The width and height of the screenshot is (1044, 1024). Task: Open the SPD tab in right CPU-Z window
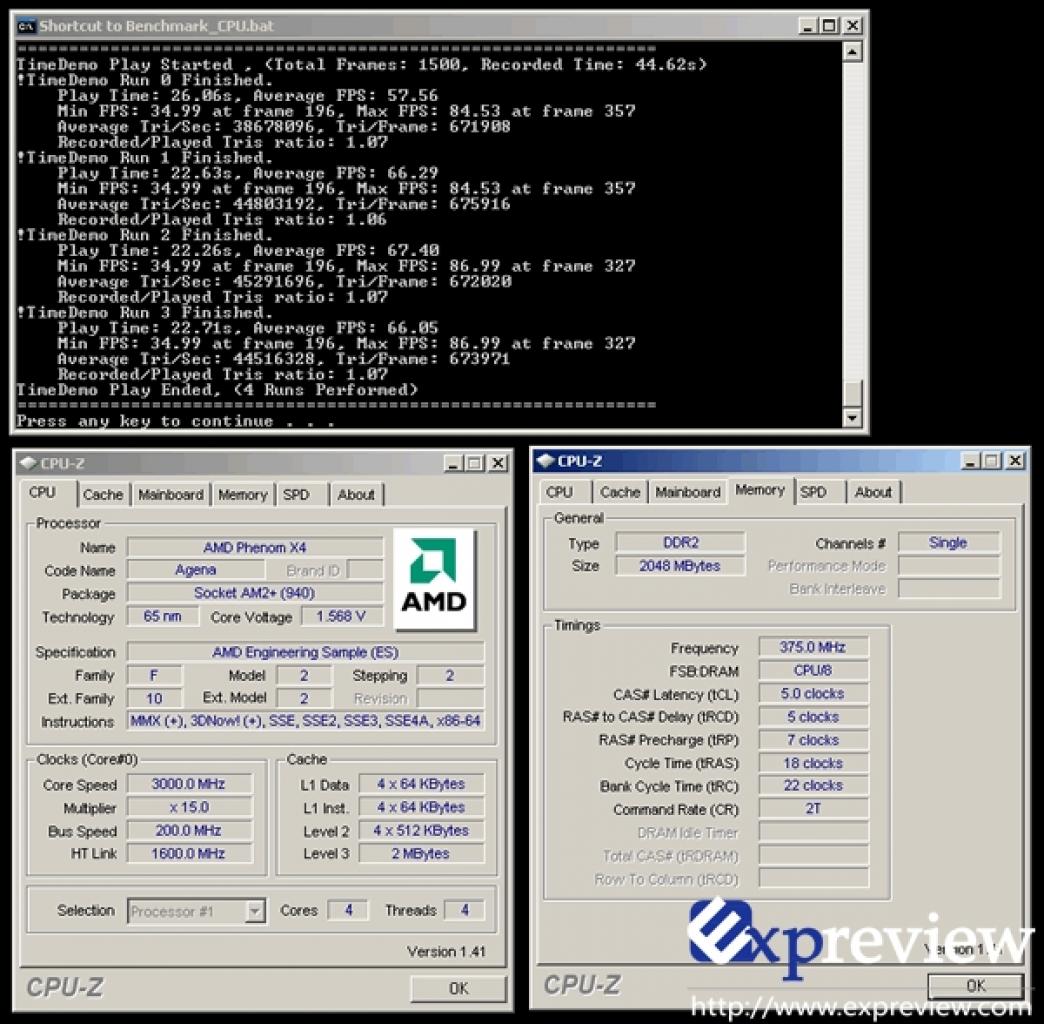813,492
